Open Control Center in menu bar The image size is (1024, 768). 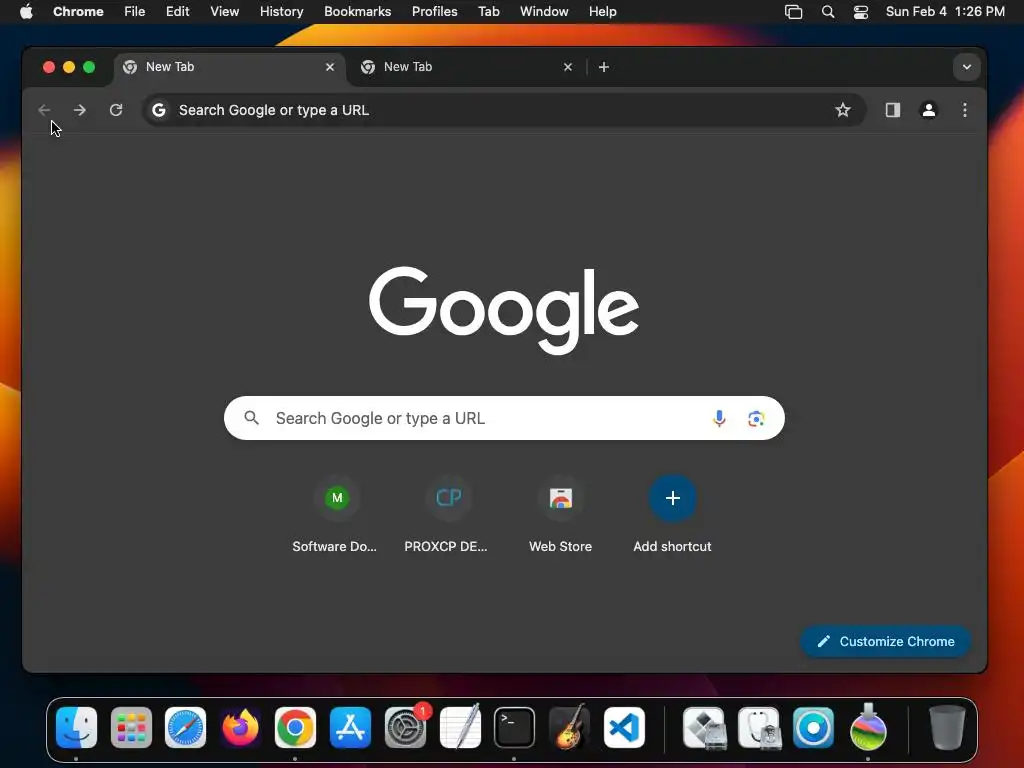coord(861,12)
